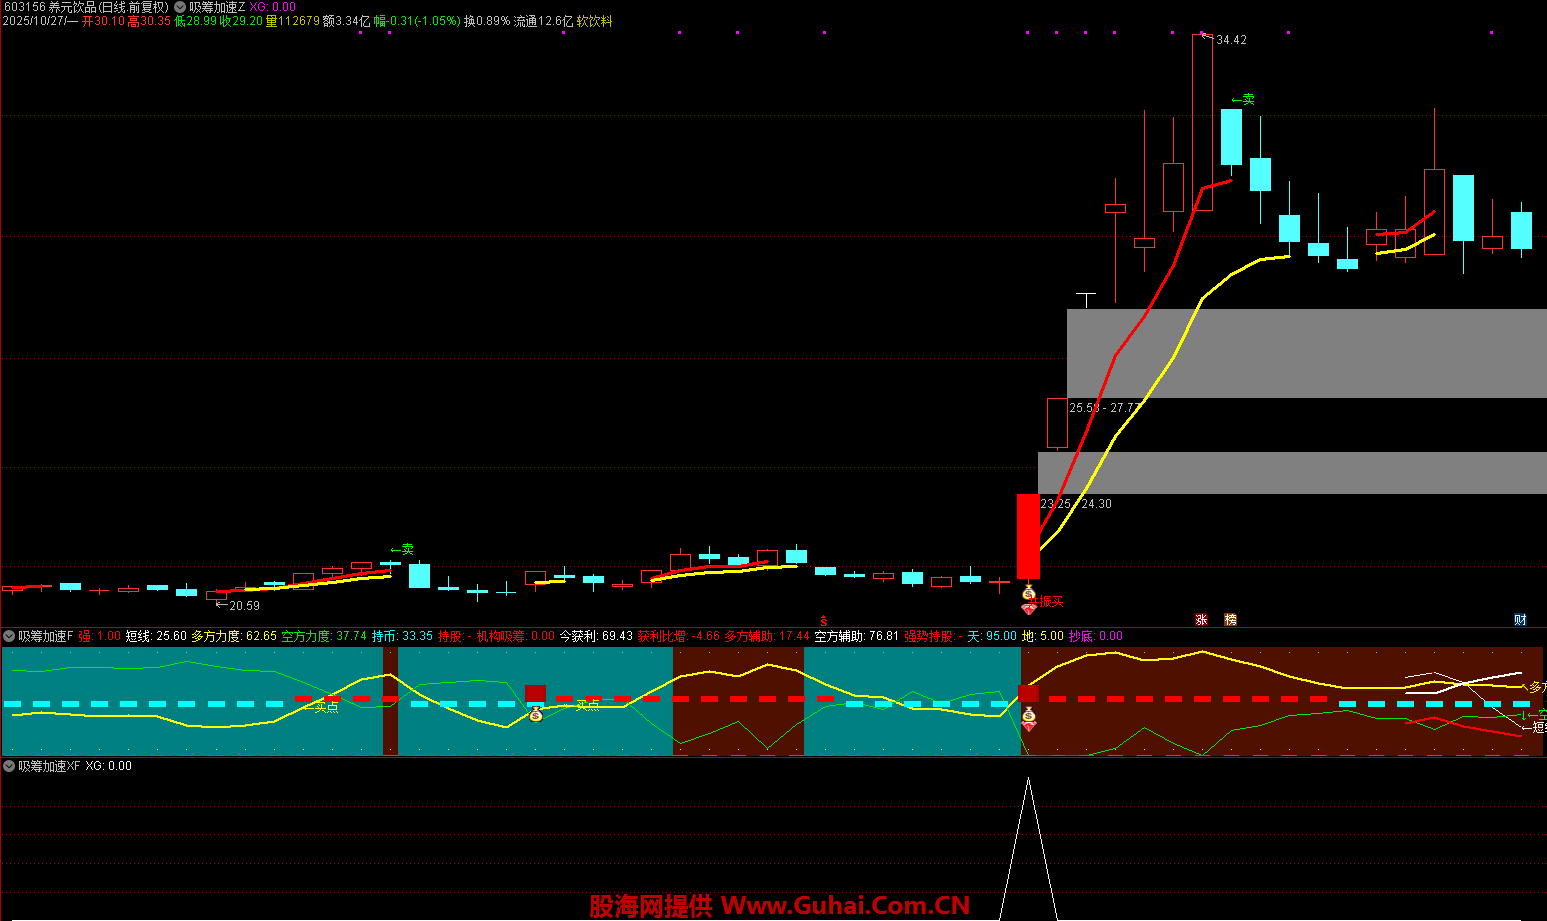Expand the 吸筹加速Z indicator menu
The image size is (1547, 921).
click(181, 7)
